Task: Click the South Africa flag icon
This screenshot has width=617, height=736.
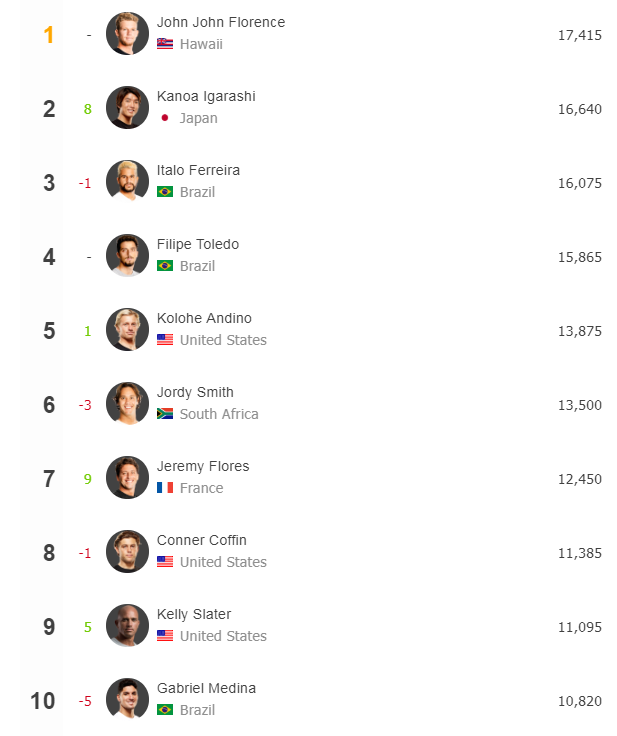Action: click(165, 414)
